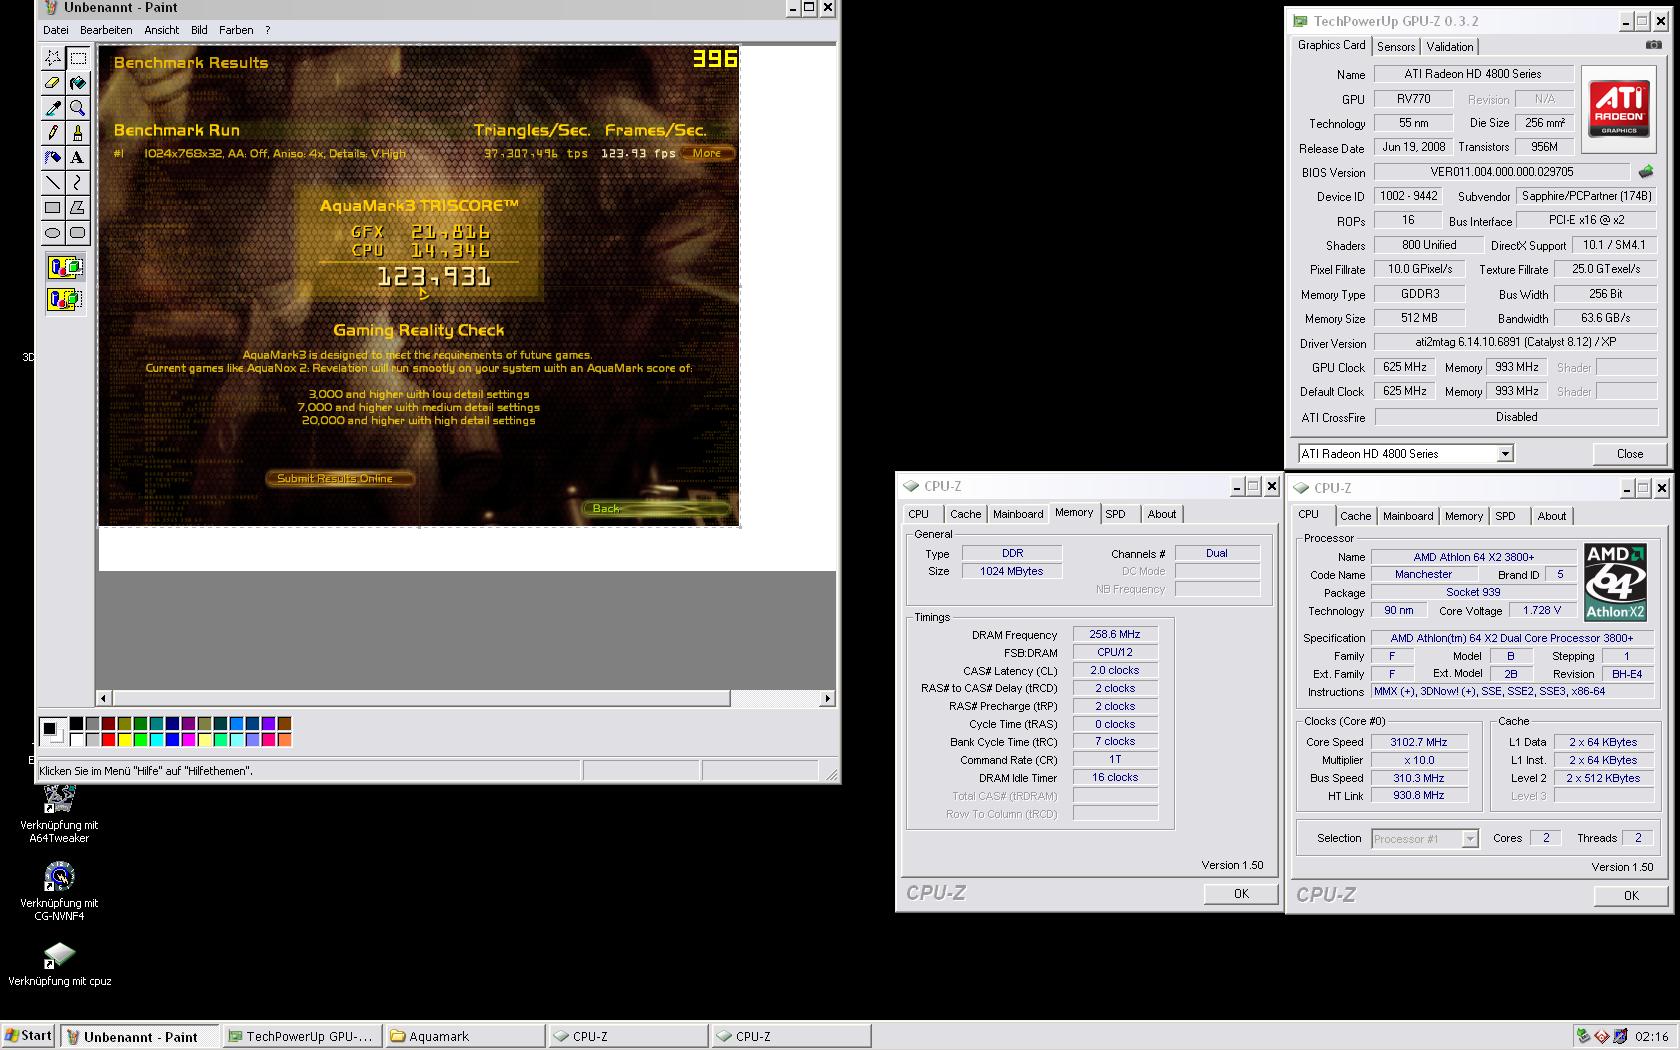1680x1050 pixels.
Task: Select the white color swatch in the palette
Action: (76, 740)
